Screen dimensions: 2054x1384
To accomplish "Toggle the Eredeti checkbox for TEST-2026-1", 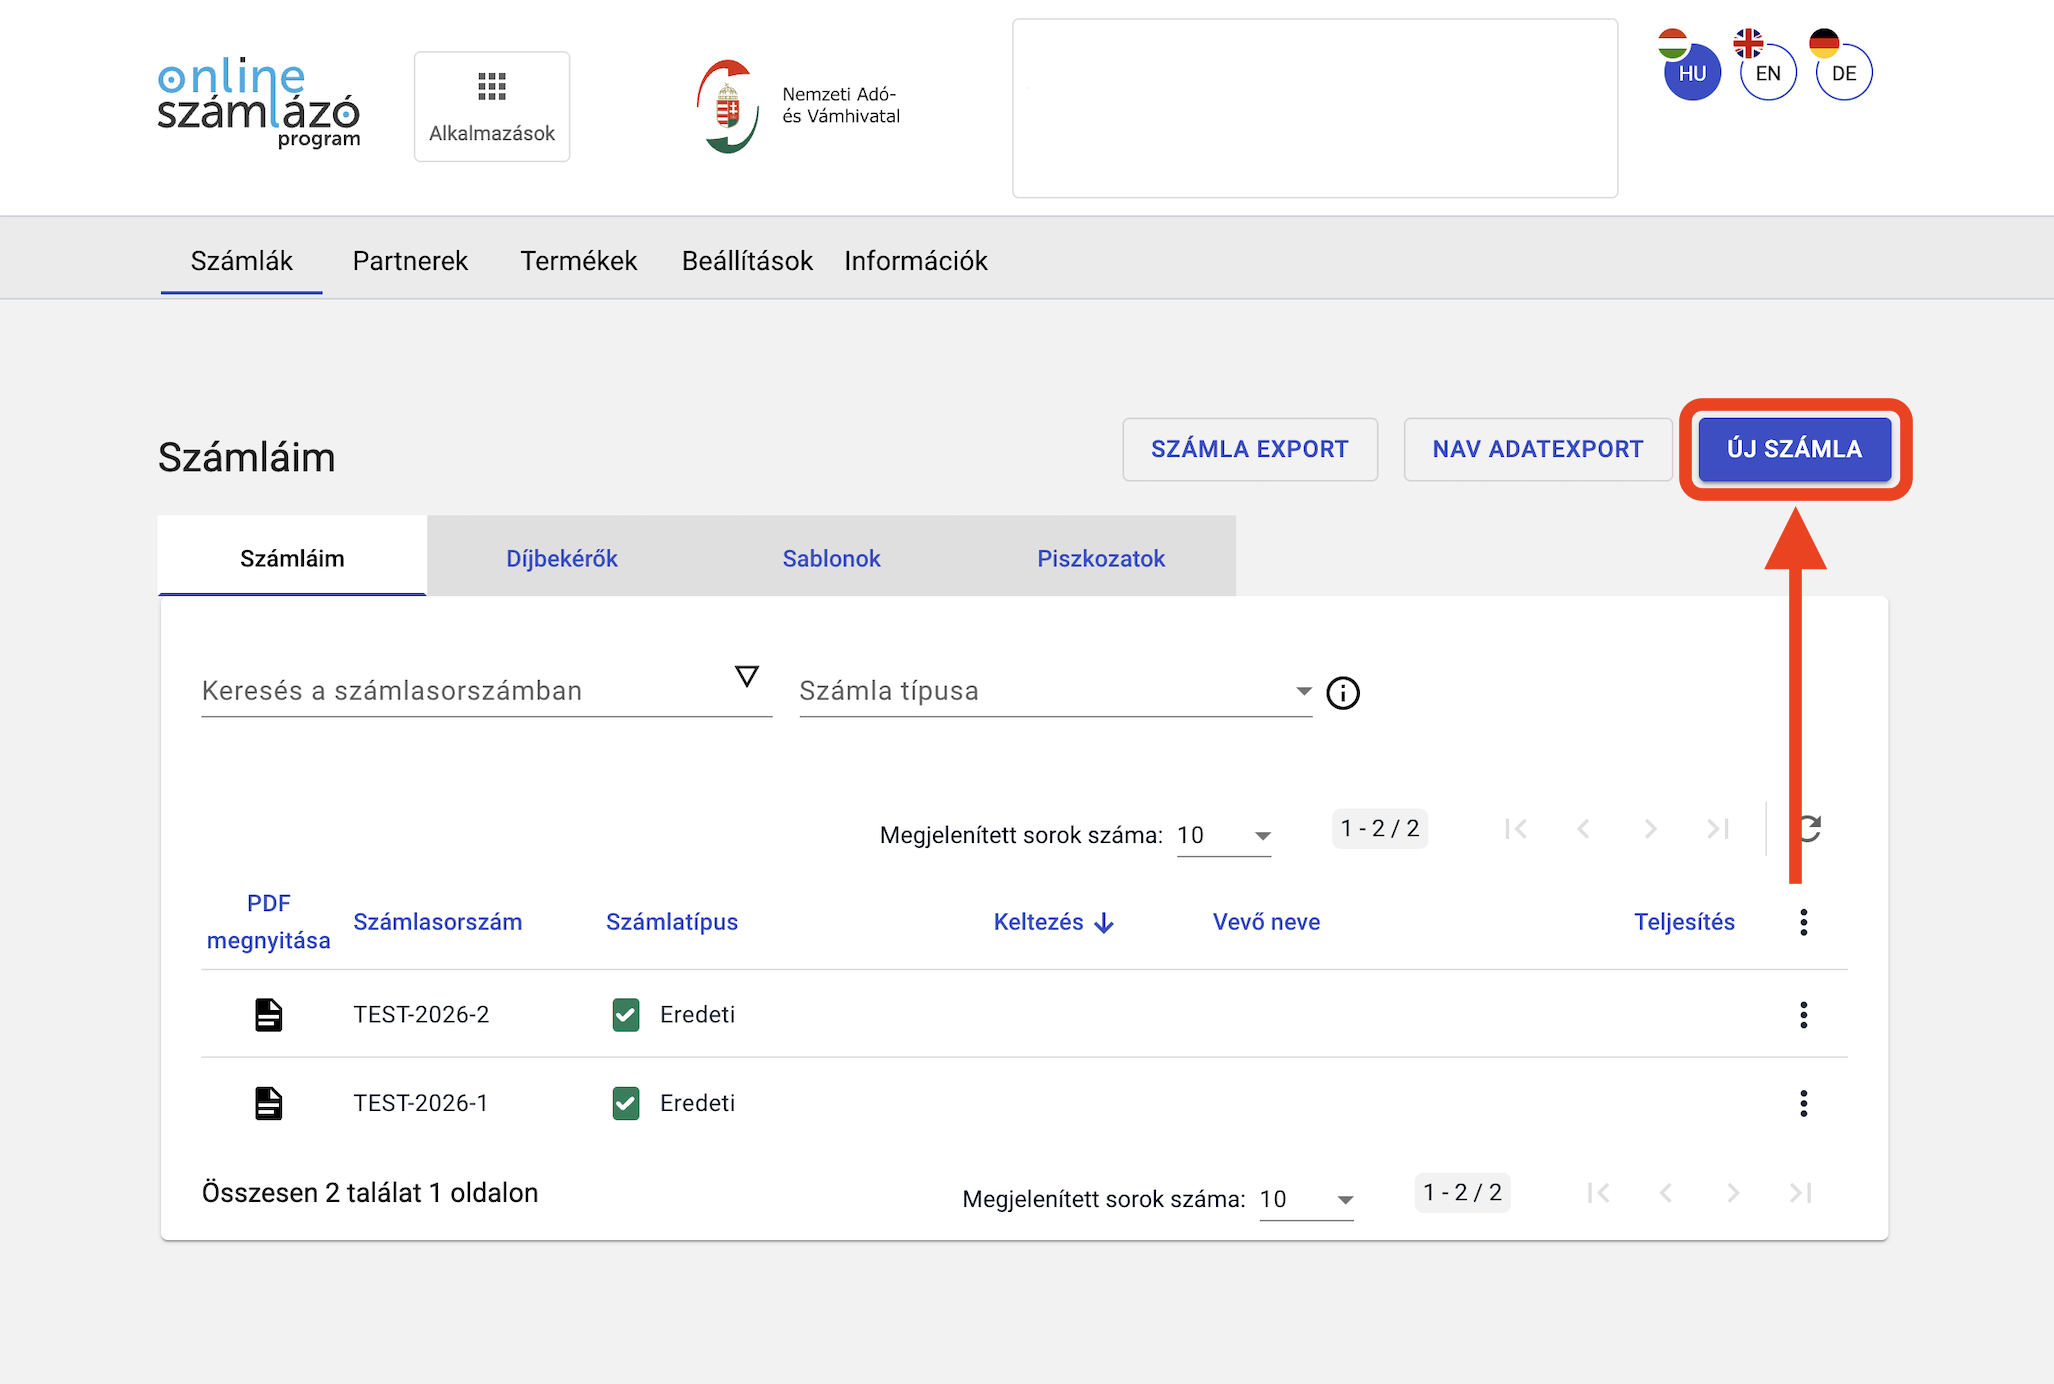I will point(626,1103).
